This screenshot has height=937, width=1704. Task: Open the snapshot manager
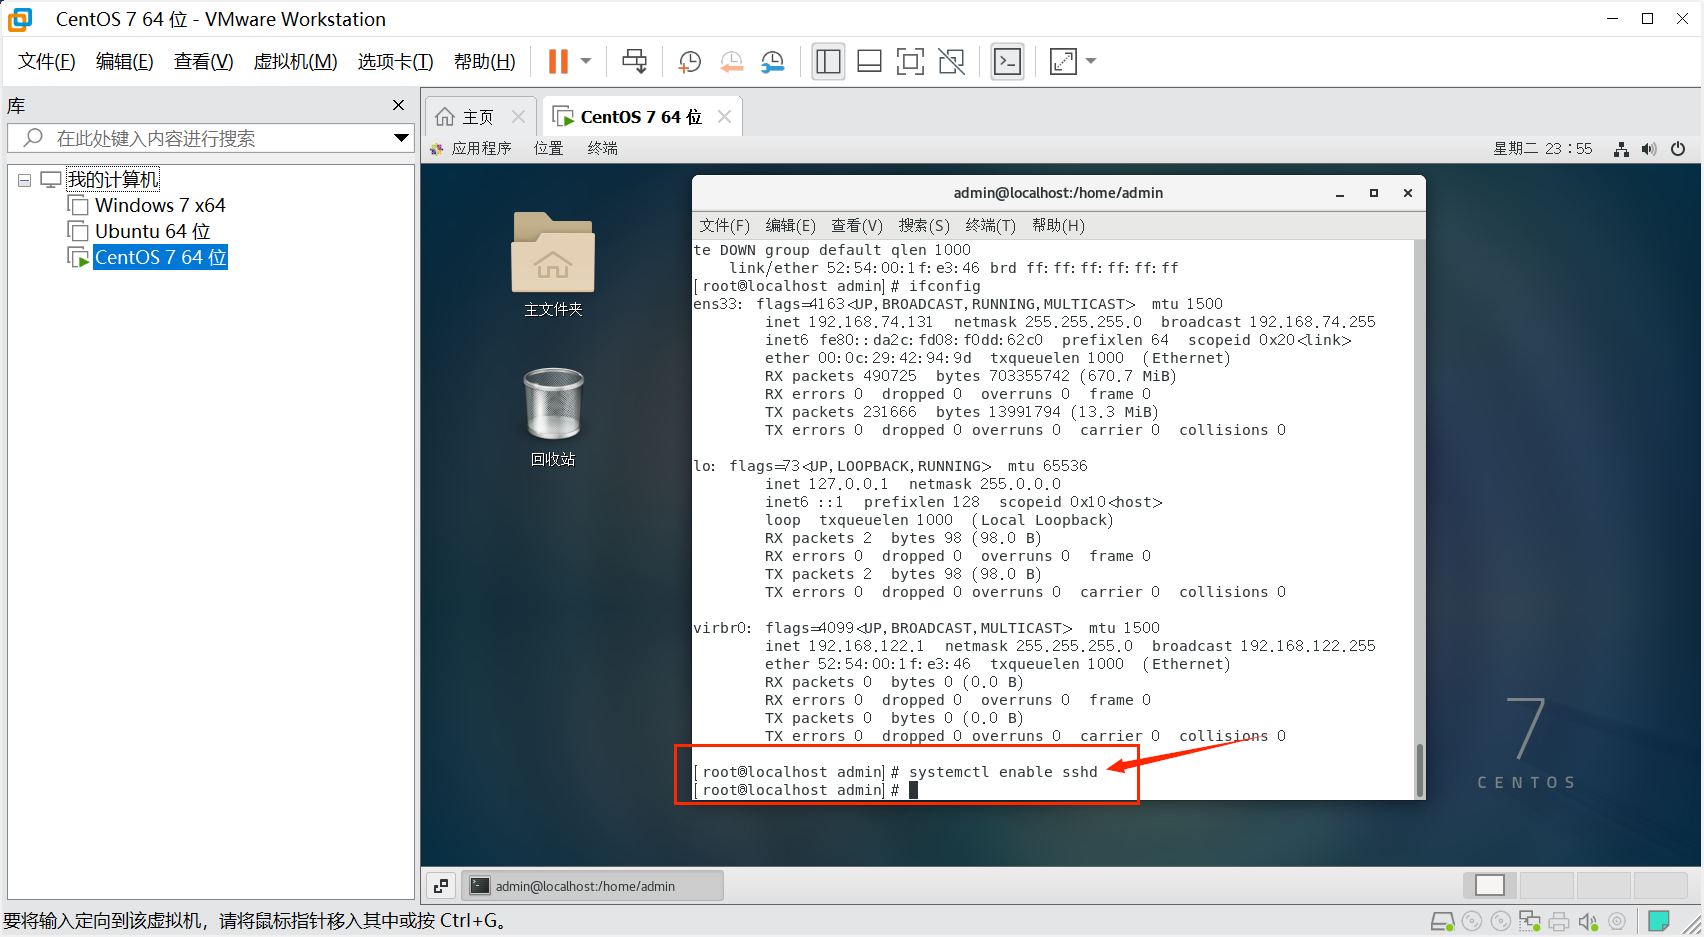[772, 62]
